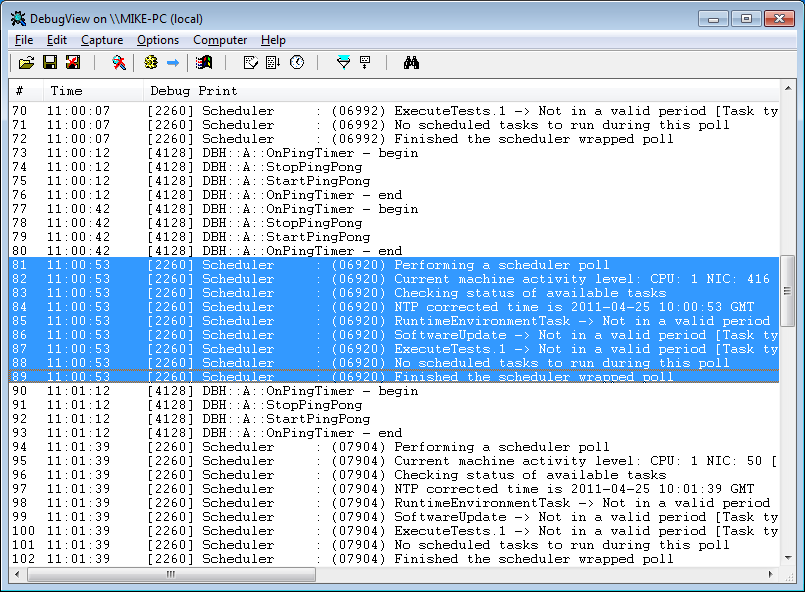Click the Time column header
This screenshot has width=805, height=592.
[x=66, y=91]
